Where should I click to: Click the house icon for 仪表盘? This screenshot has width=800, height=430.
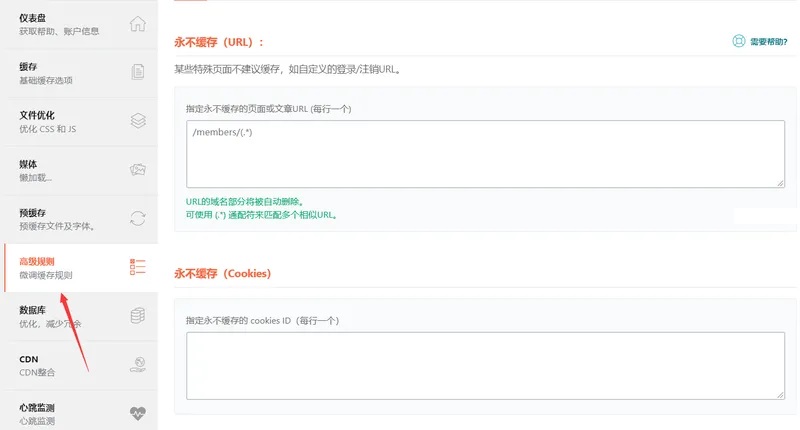(138, 24)
